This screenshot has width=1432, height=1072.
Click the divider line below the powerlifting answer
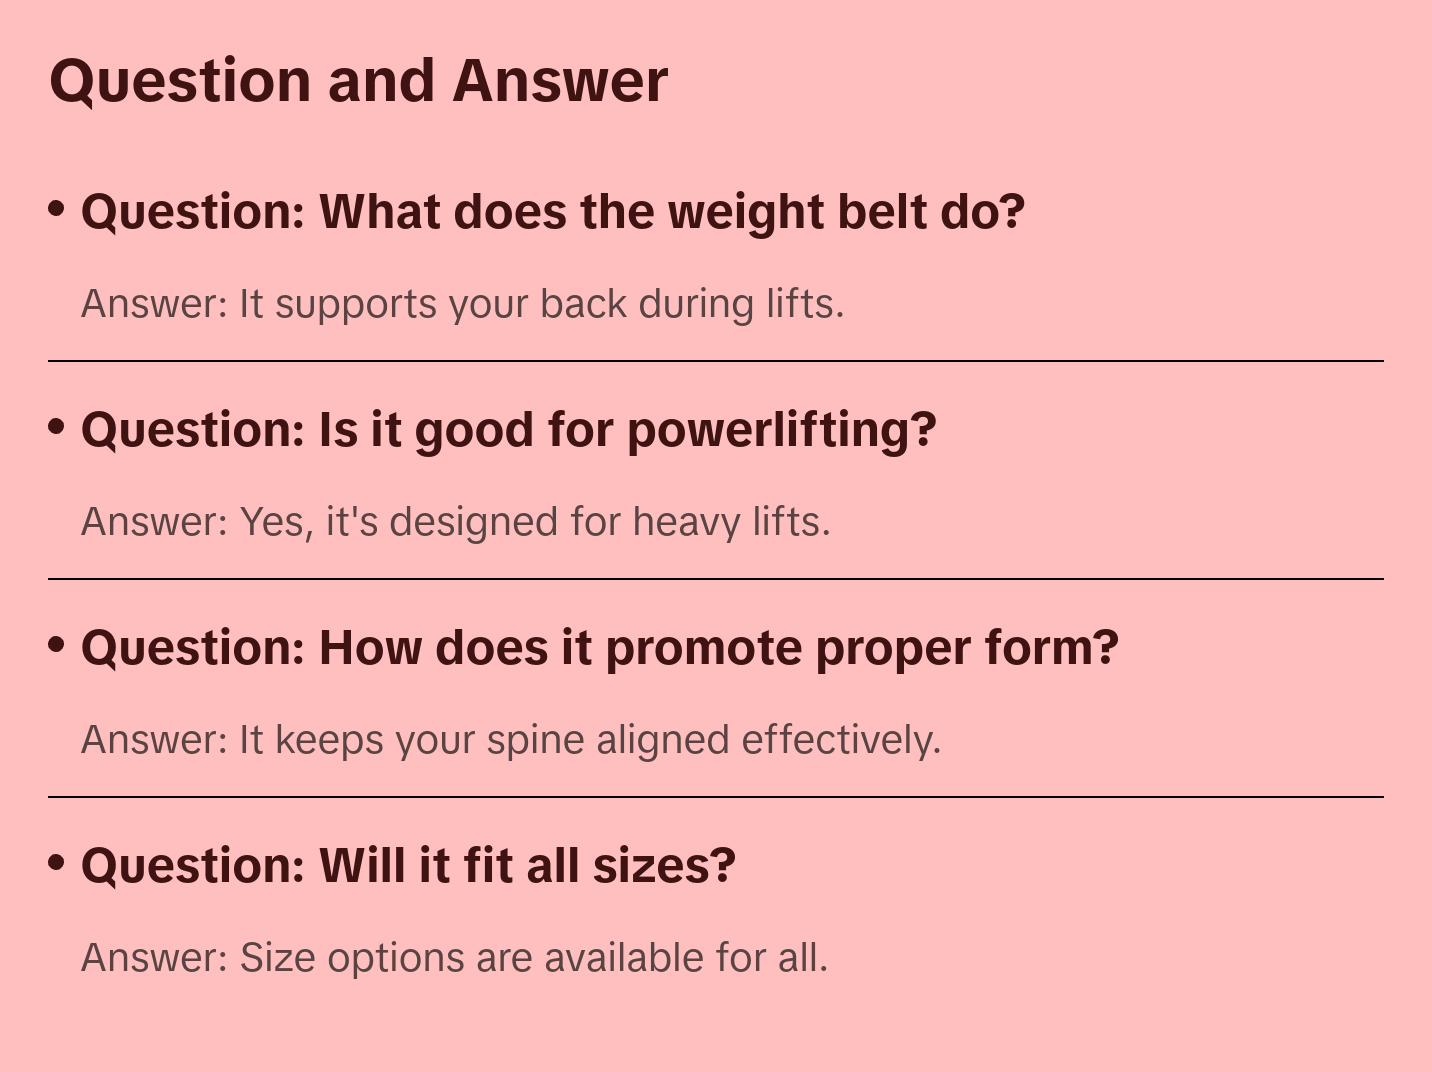tap(716, 579)
